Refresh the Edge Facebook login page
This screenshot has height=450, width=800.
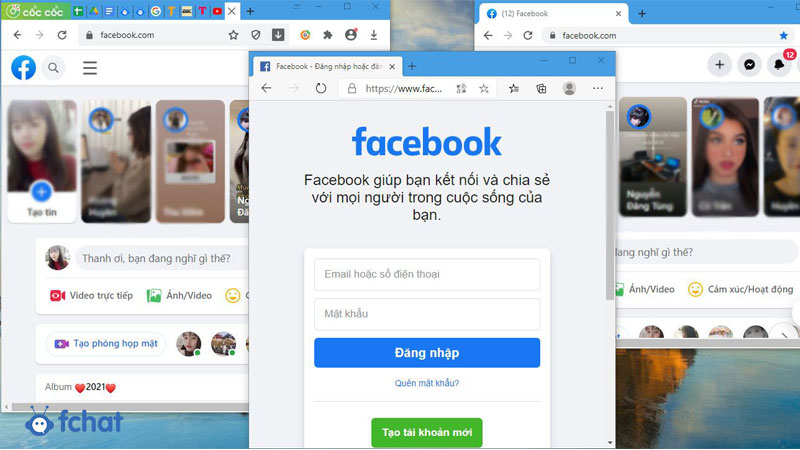[320, 88]
